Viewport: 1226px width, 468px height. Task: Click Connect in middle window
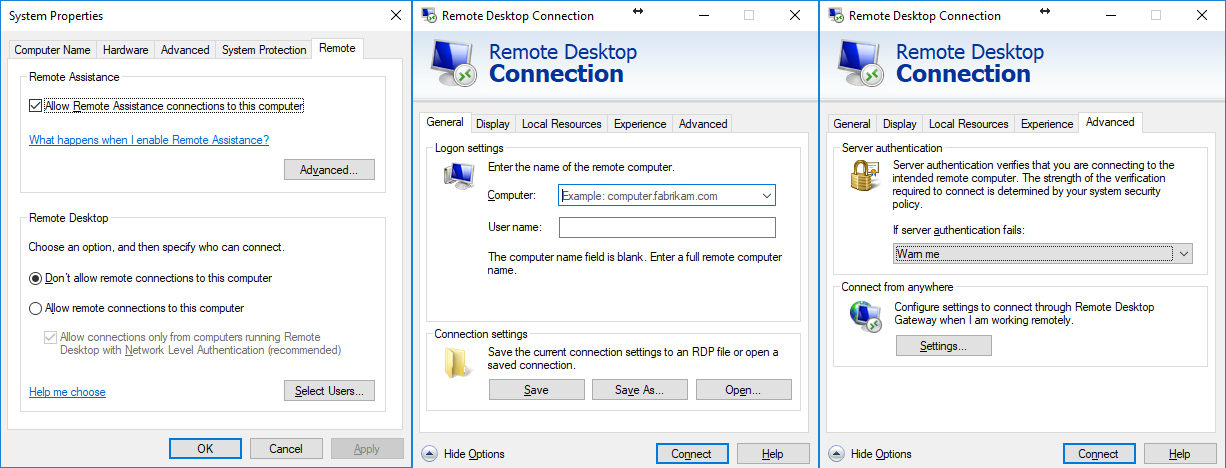691,454
